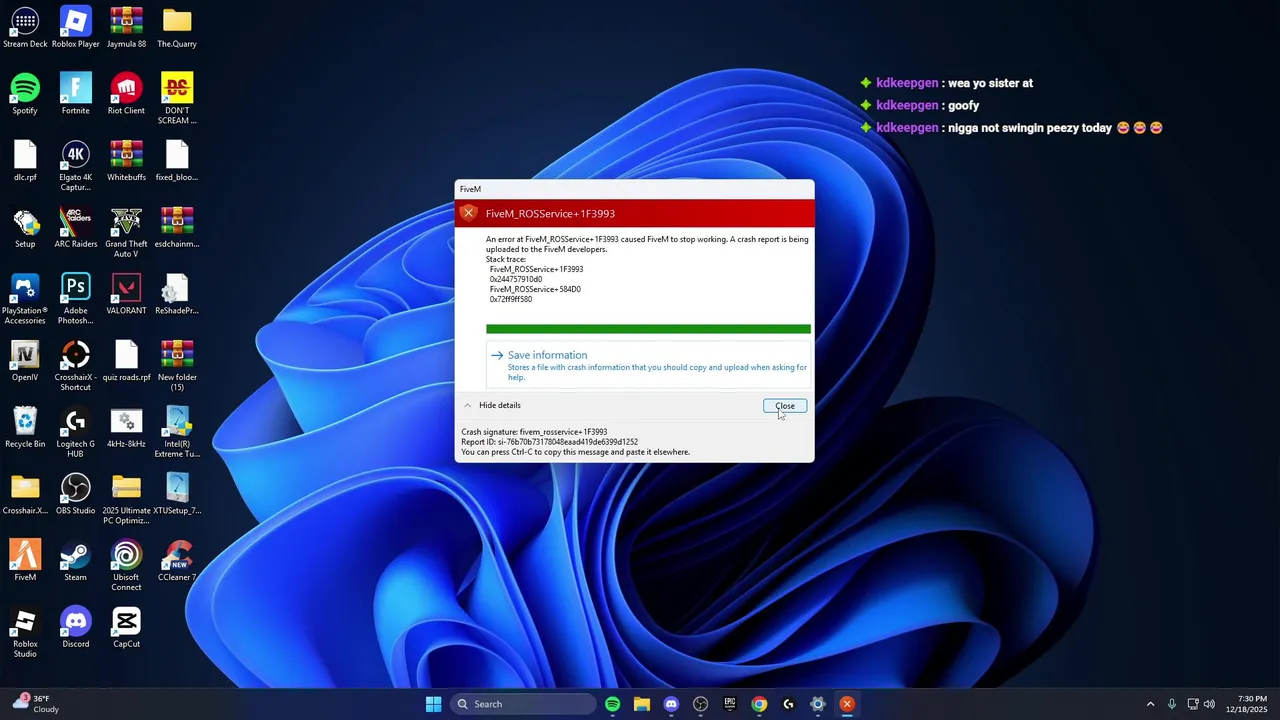The image size is (1280, 720).
Task: Select the Ubisoft Connect desktop icon
Action: pos(126,566)
